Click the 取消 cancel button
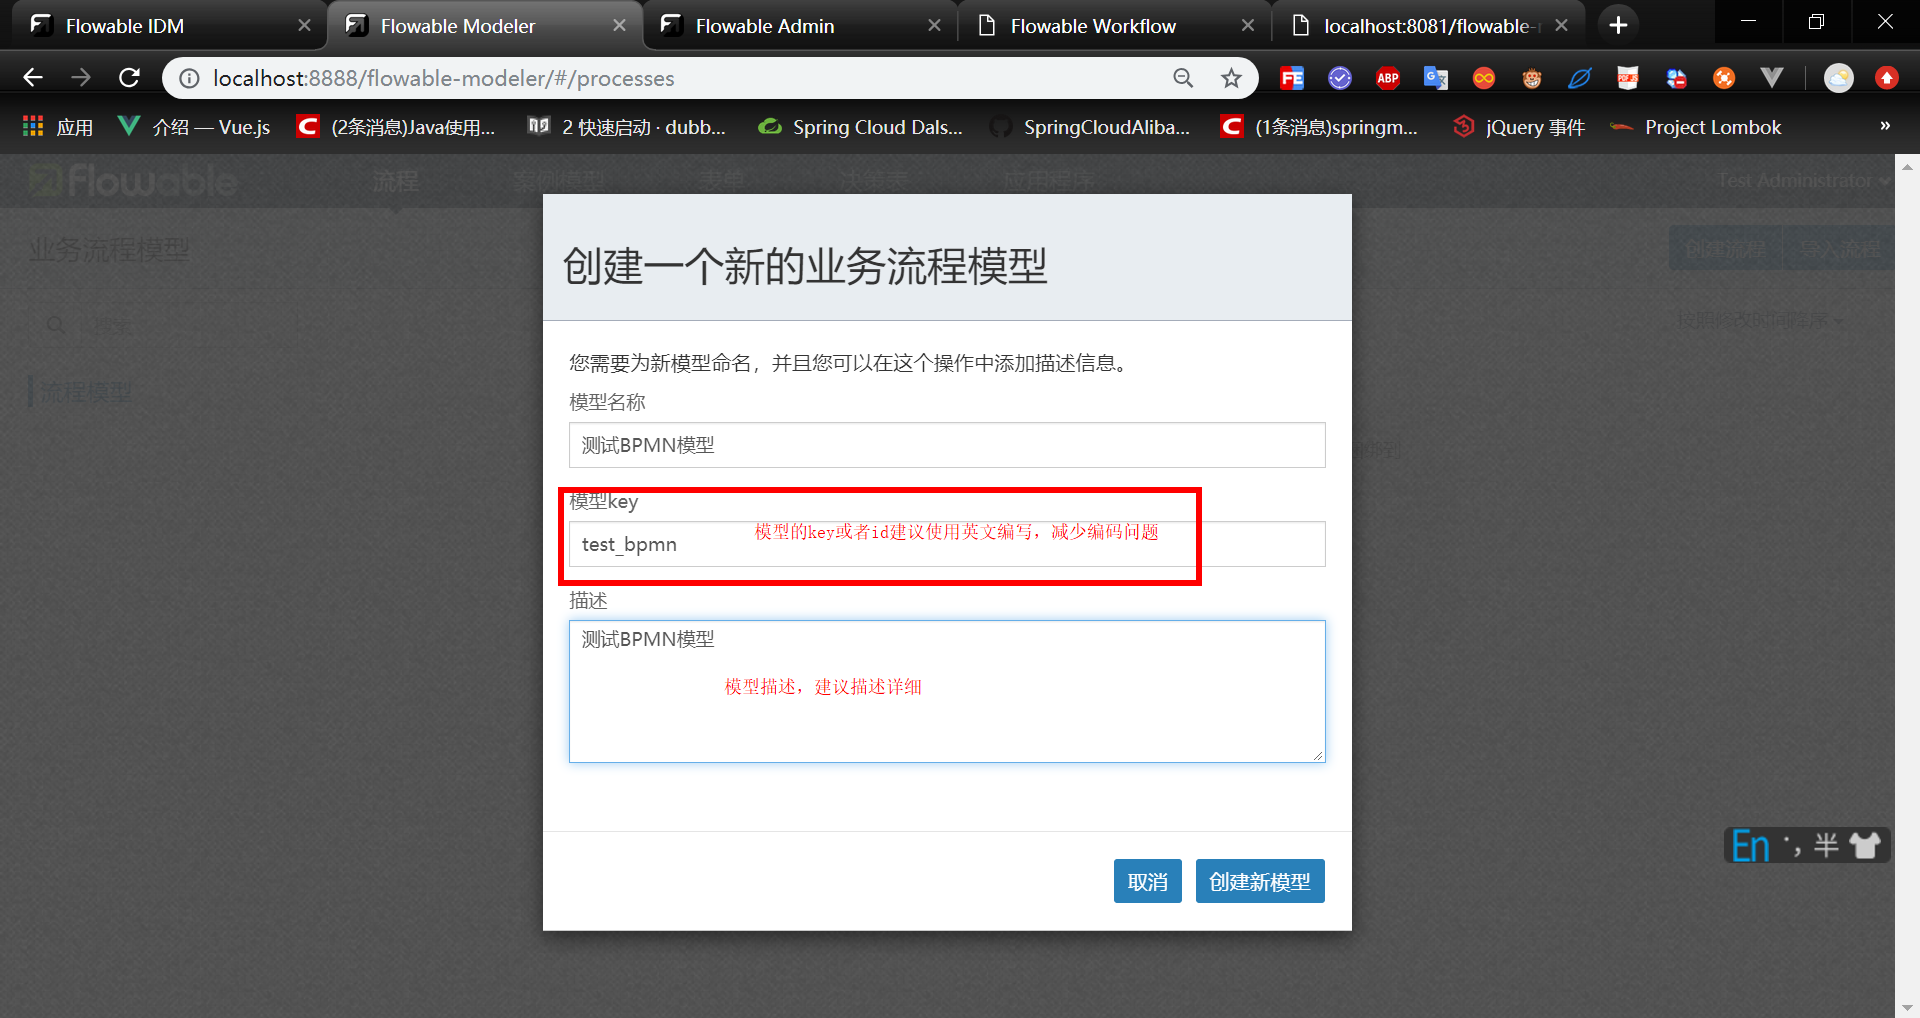The width and height of the screenshot is (1920, 1018). tap(1148, 881)
